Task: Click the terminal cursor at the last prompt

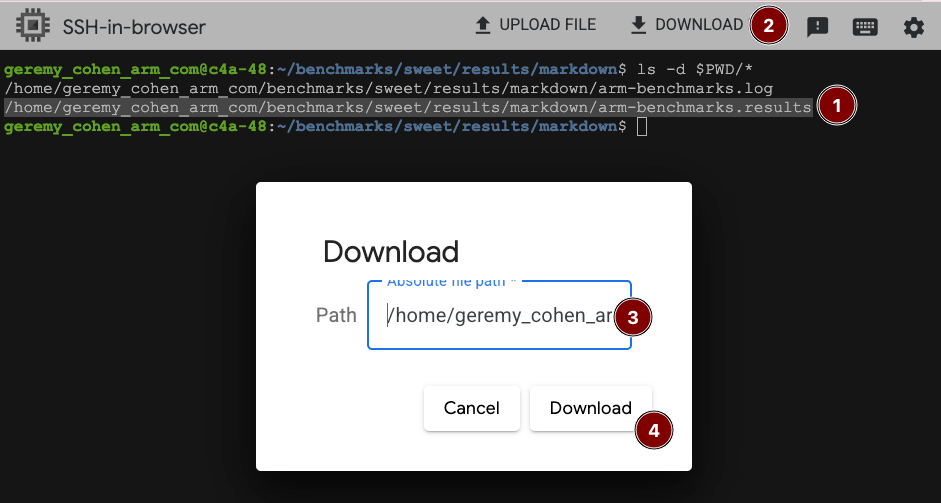Action: point(642,127)
